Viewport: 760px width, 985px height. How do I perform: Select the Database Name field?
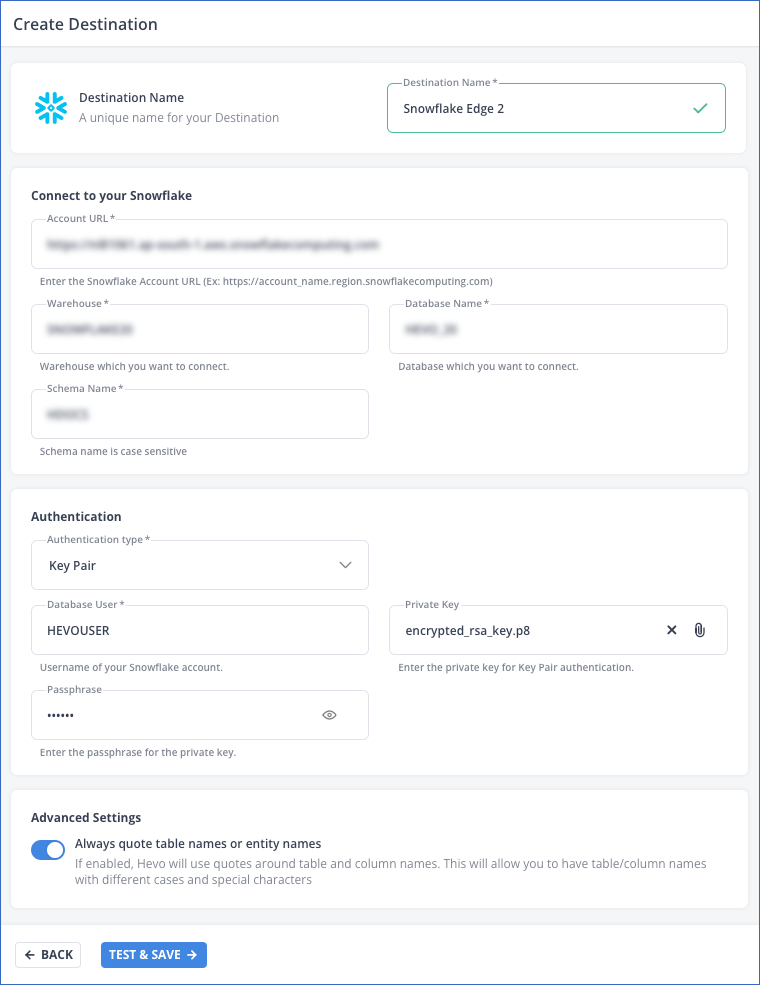pyautogui.click(x=558, y=329)
